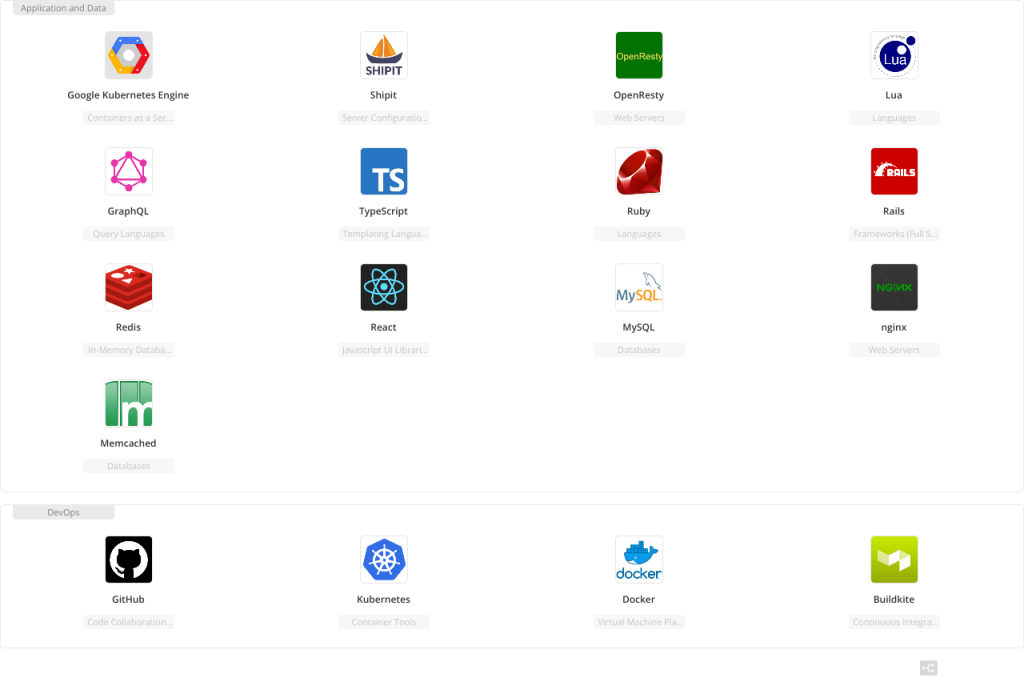Open the React atom icon

[384, 287]
